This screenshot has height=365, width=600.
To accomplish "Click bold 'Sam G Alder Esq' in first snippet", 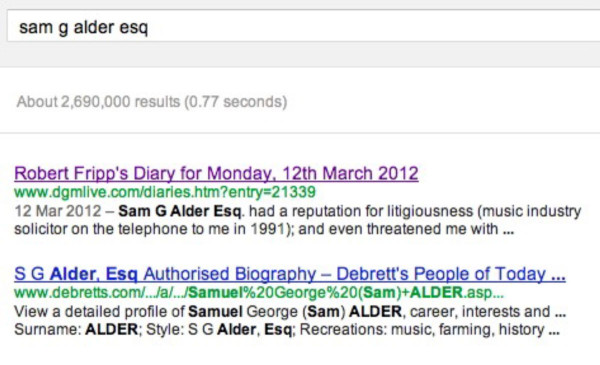I will click(x=179, y=211).
